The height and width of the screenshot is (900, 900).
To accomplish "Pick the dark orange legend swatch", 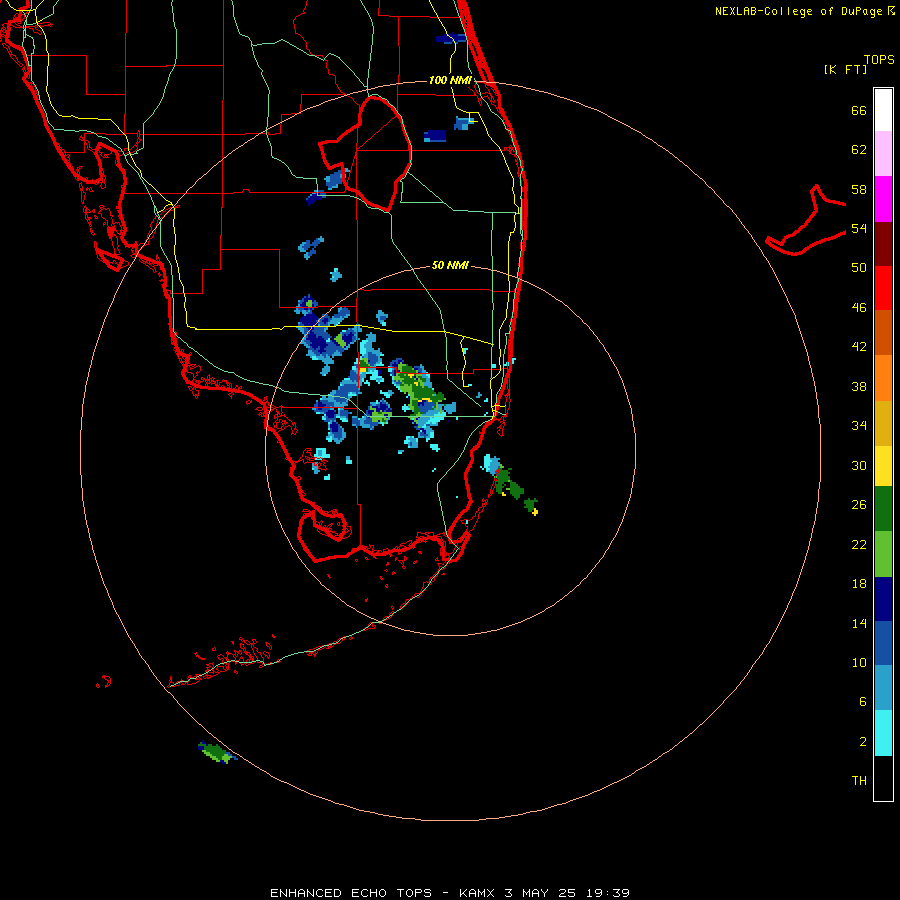I will click(x=883, y=333).
